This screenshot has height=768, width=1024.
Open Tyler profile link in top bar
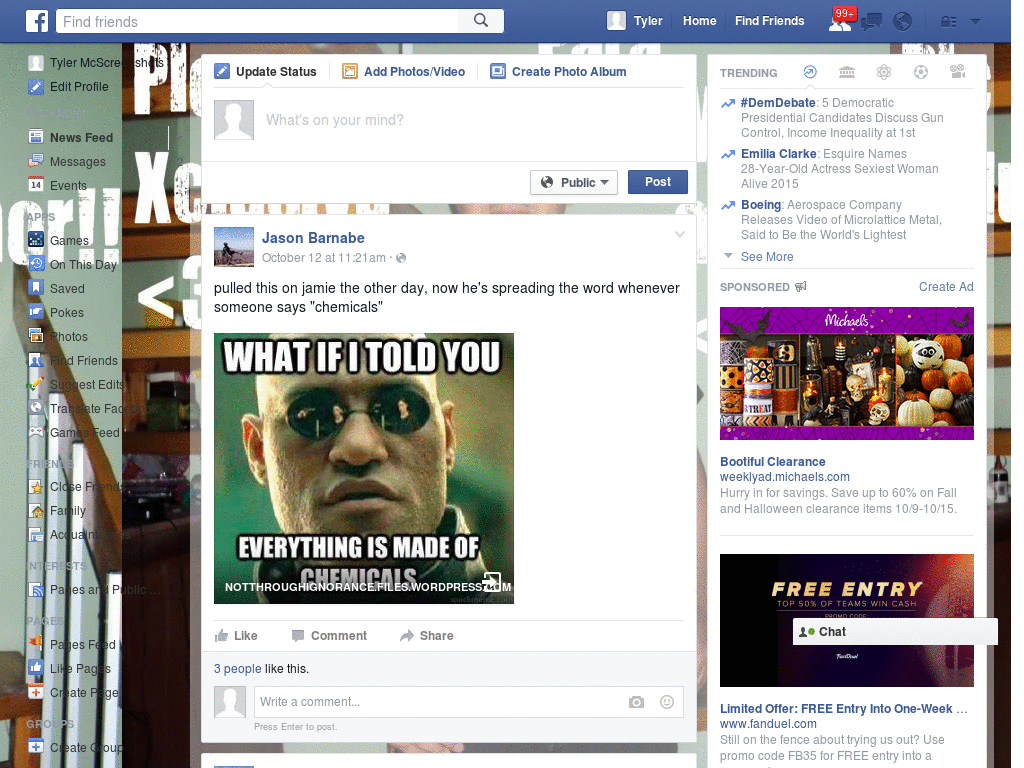[648, 21]
